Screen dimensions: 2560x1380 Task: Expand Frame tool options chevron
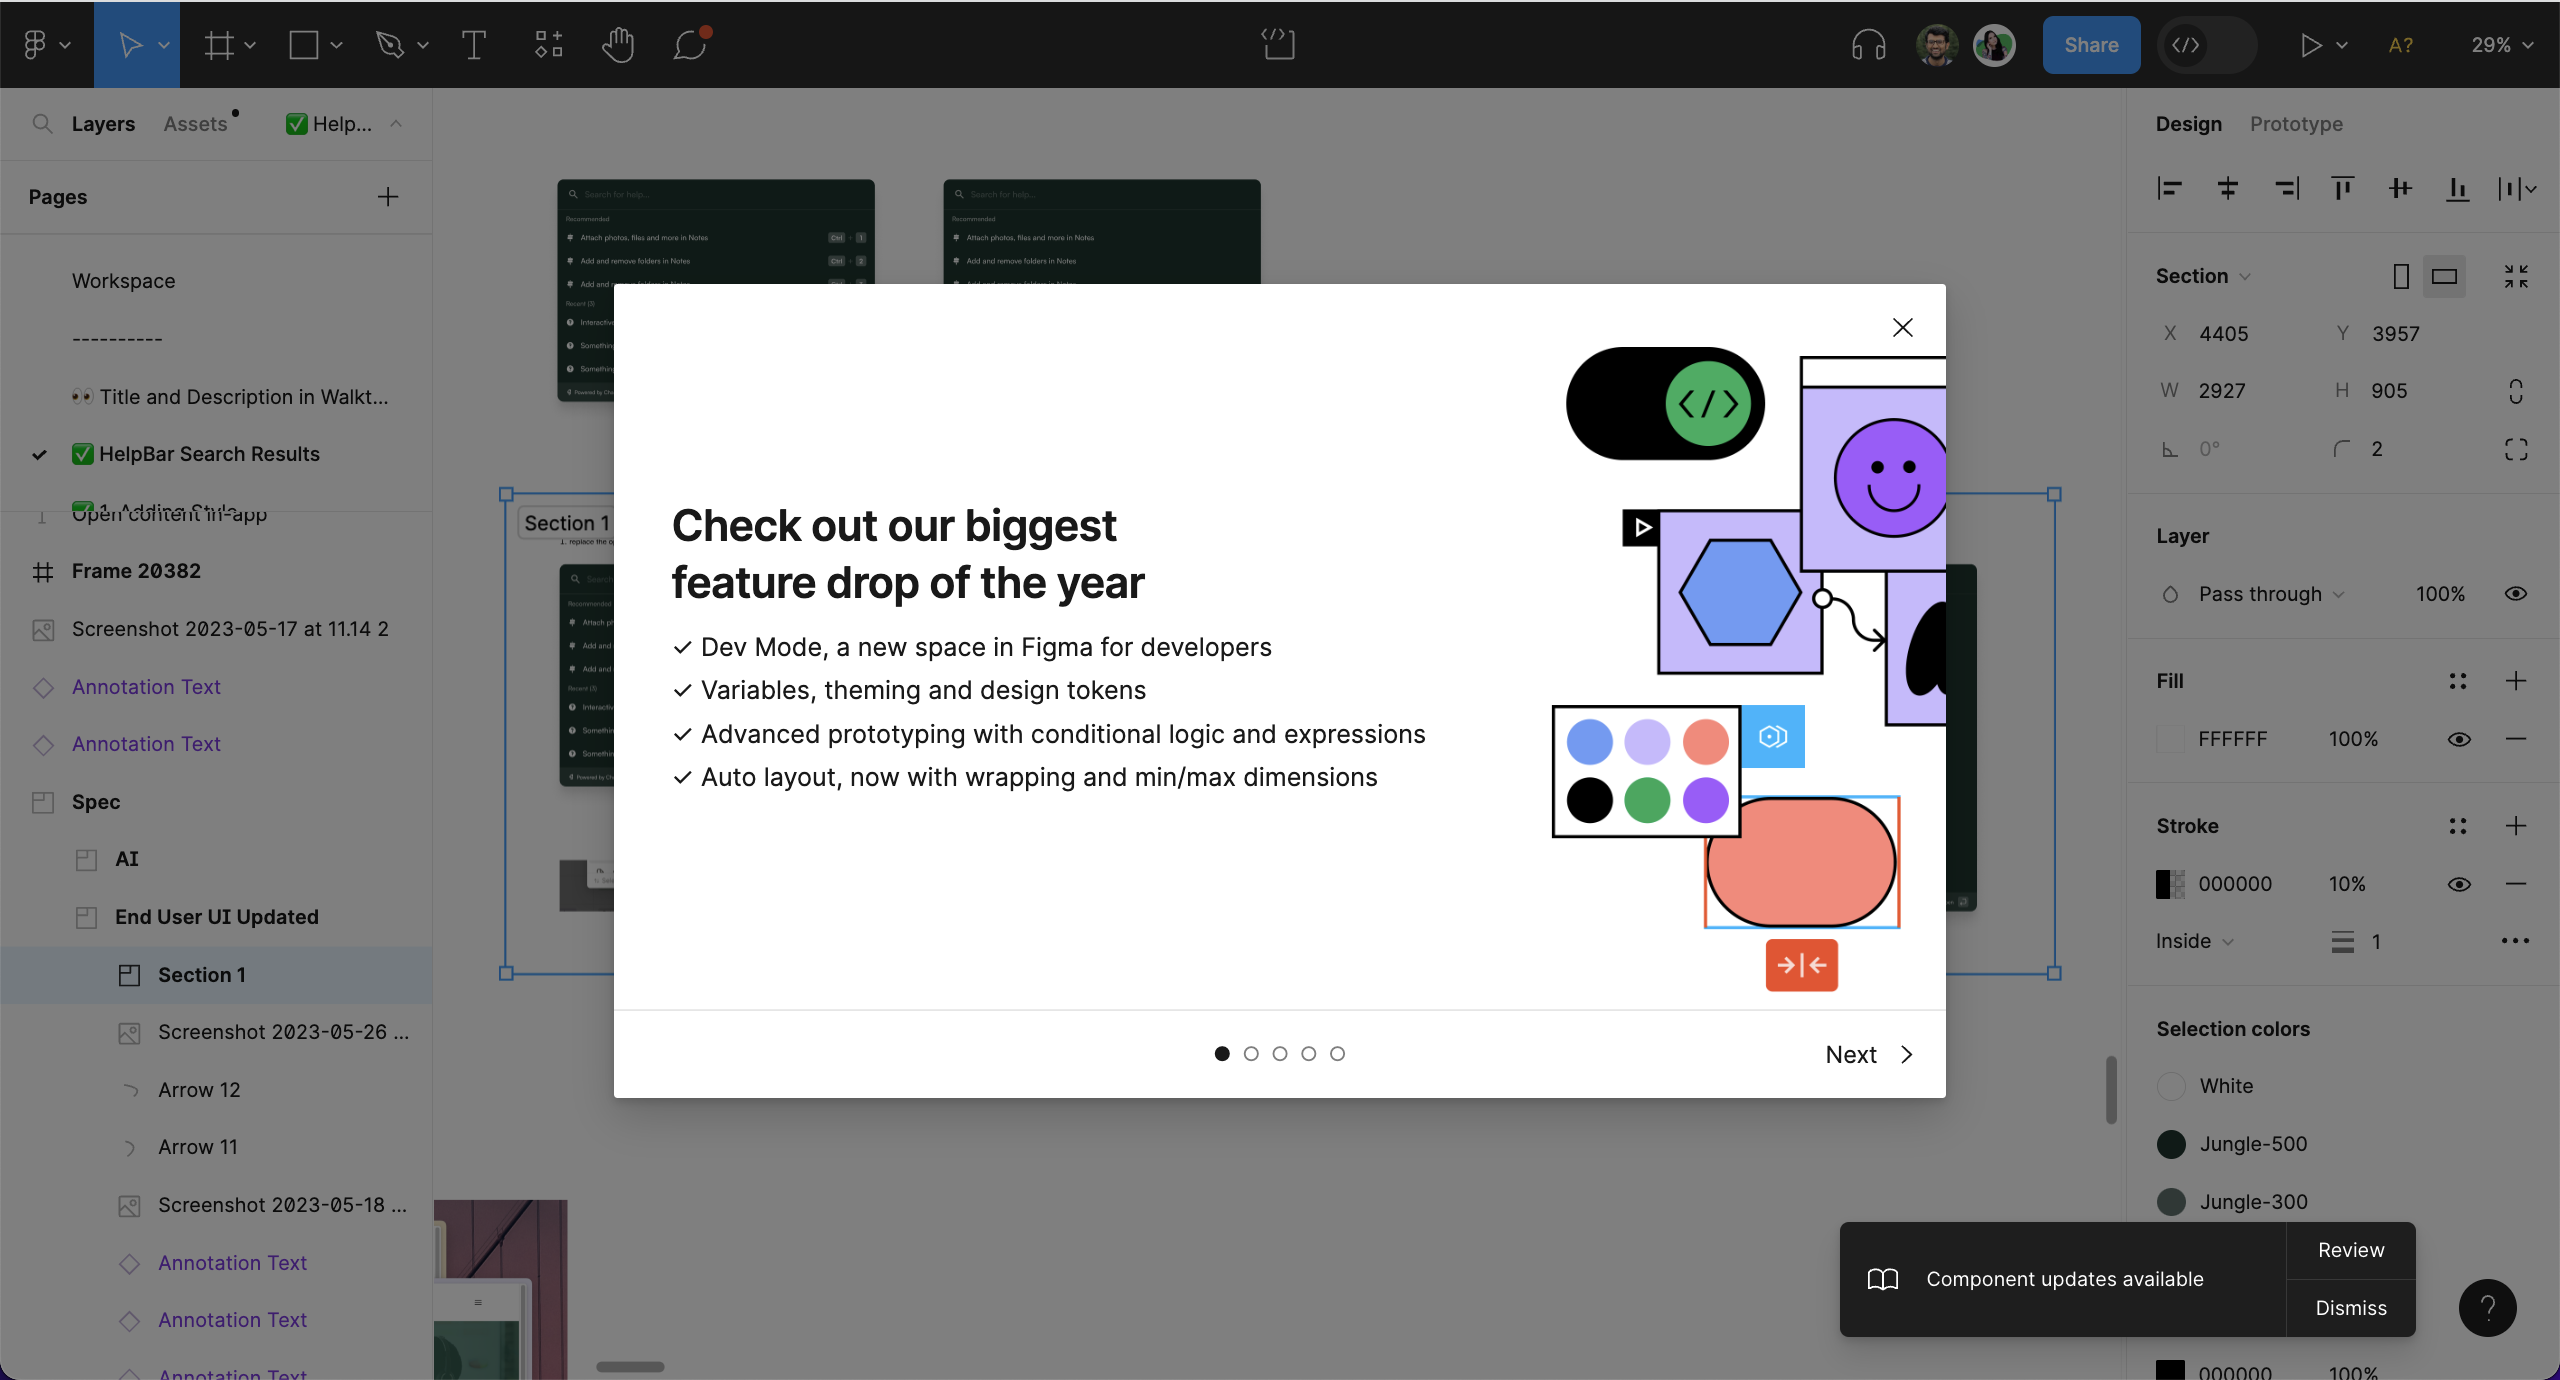pos(250,45)
